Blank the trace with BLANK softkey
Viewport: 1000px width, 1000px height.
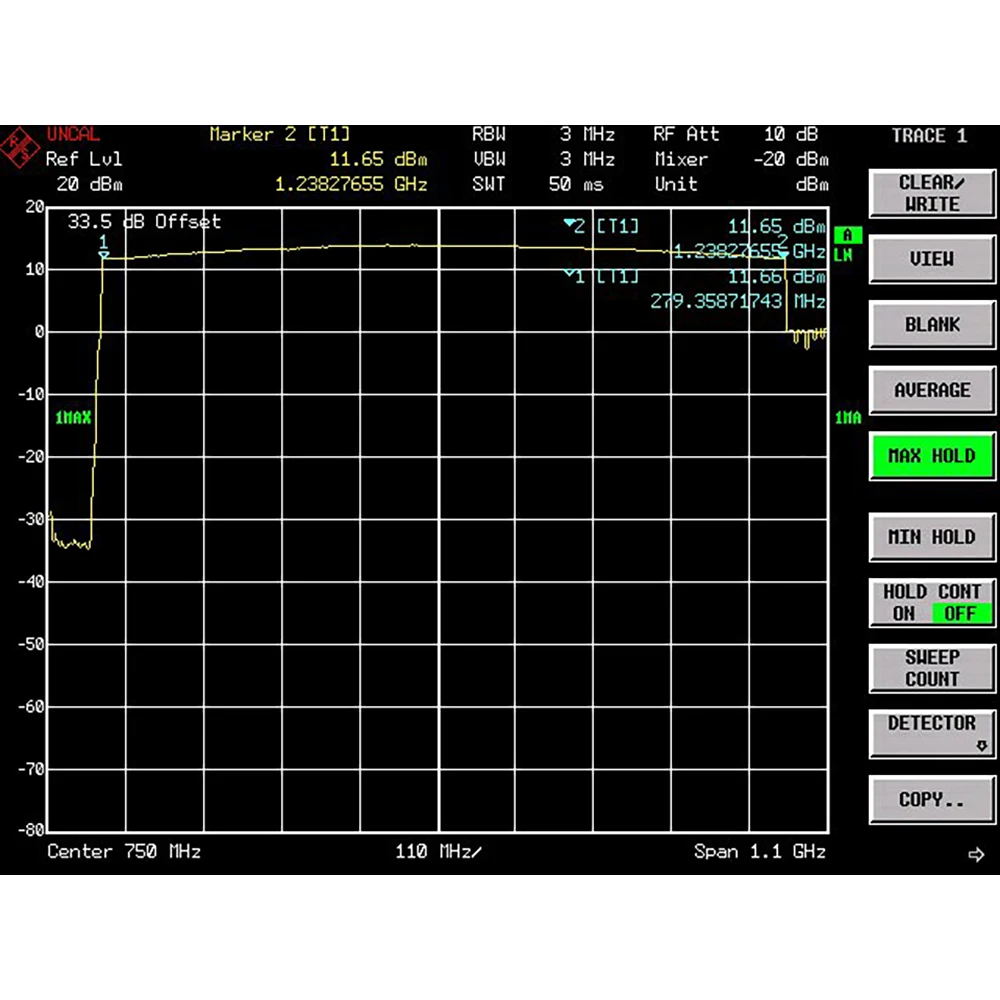pyautogui.click(x=931, y=325)
